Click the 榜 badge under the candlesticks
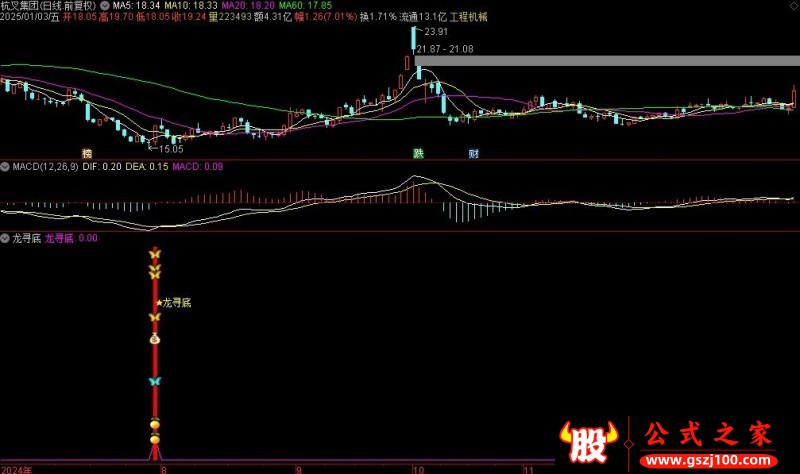800x474 pixels. coord(87,154)
